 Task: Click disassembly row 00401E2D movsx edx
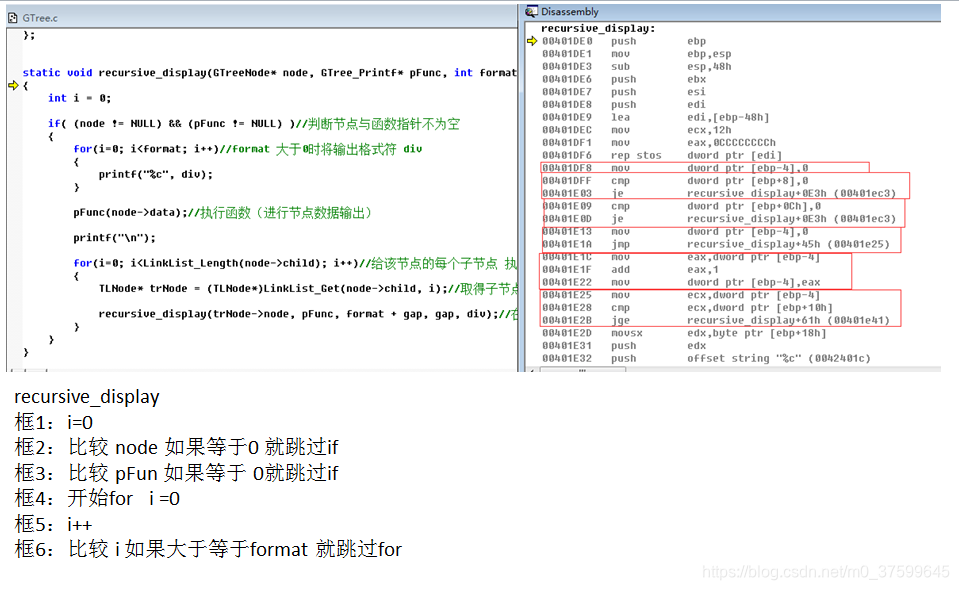[684, 333]
